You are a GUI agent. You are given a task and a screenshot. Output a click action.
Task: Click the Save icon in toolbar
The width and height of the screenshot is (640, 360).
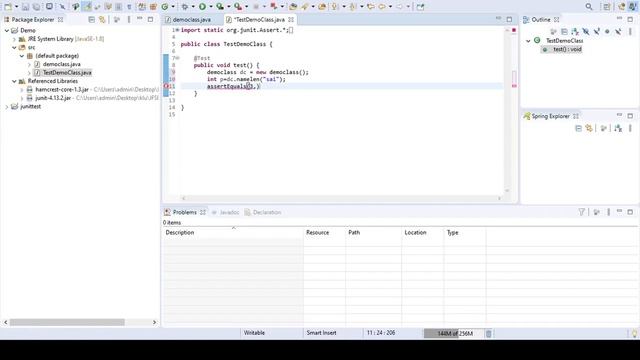point(25,7)
